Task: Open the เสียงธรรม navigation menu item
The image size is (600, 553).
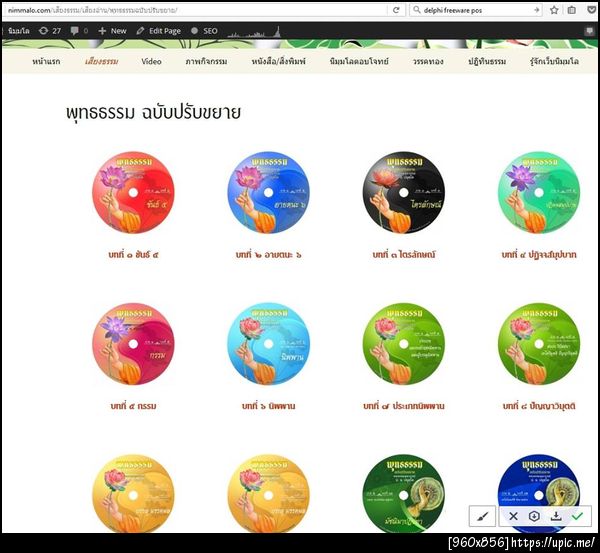Action: (101, 61)
